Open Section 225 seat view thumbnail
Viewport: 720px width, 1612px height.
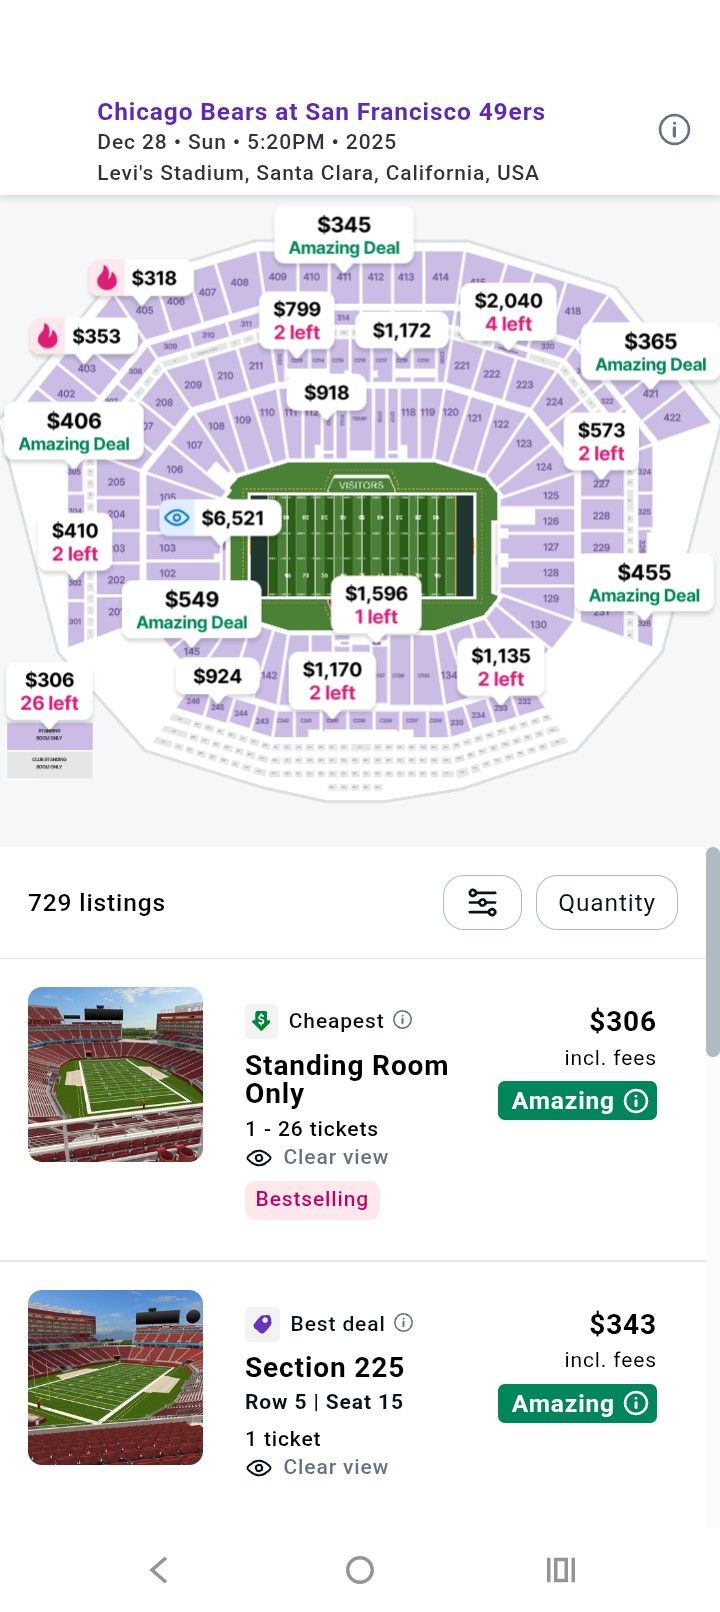coord(115,1377)
